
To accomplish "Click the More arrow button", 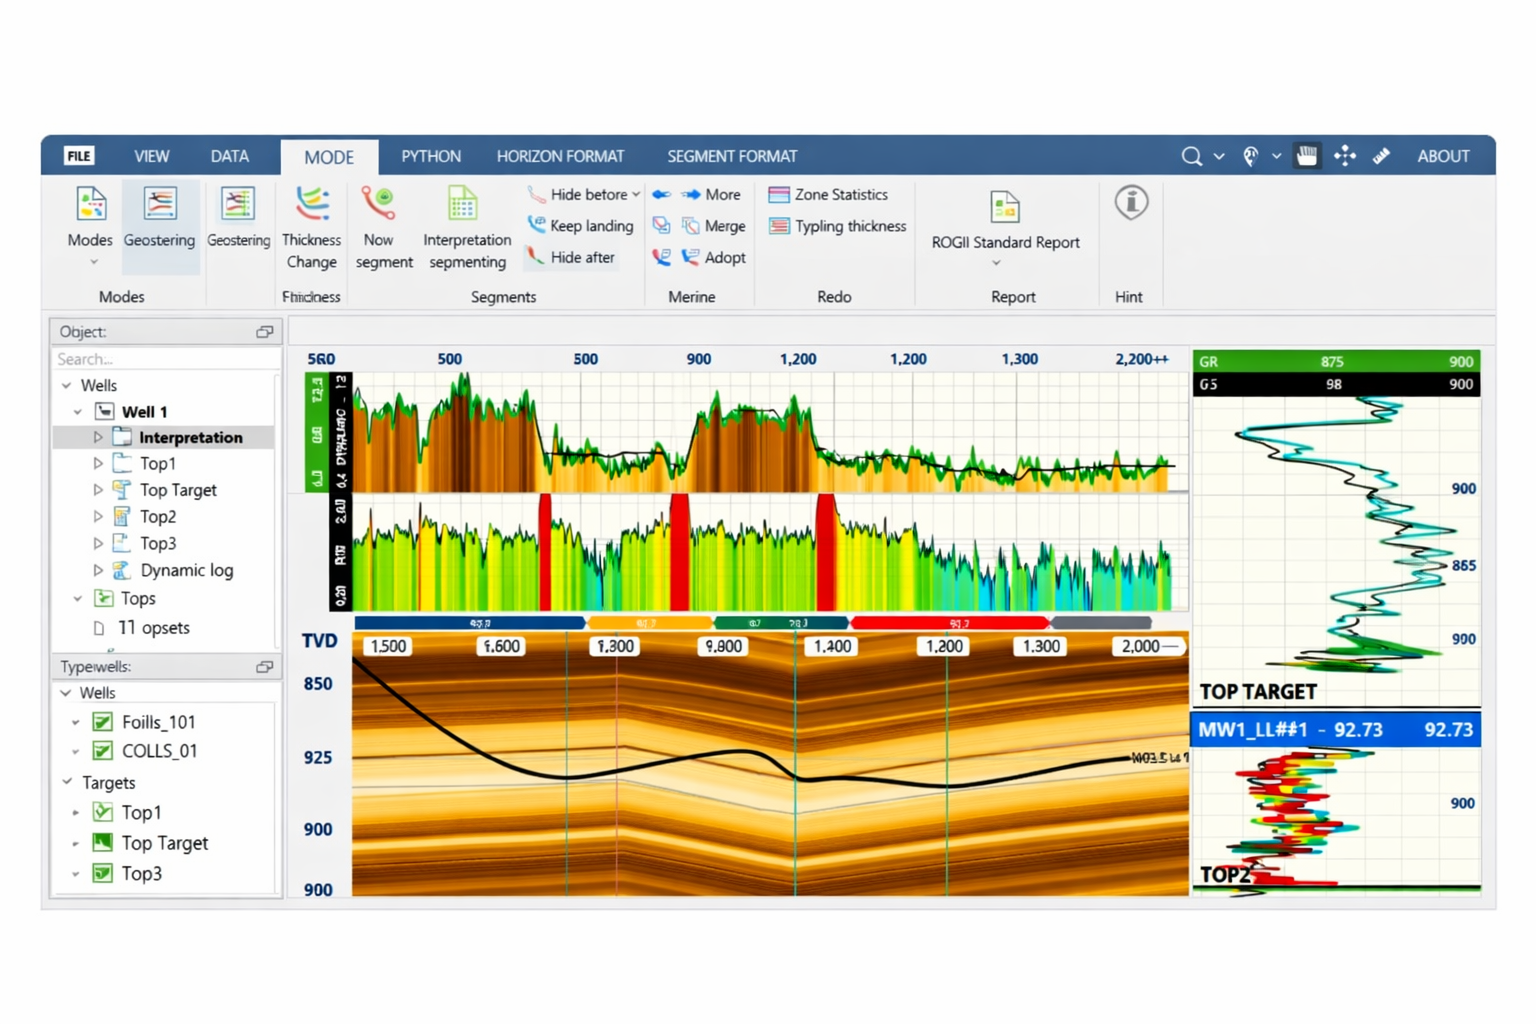I will coord(711,195).
